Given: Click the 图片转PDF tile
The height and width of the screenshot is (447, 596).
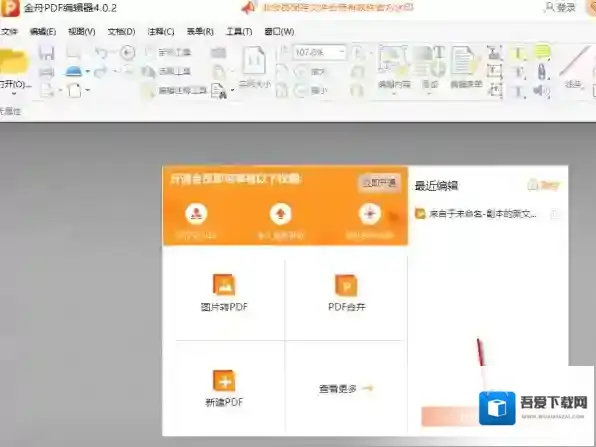Looking at the screenshot, I should (x=224, y=293).
